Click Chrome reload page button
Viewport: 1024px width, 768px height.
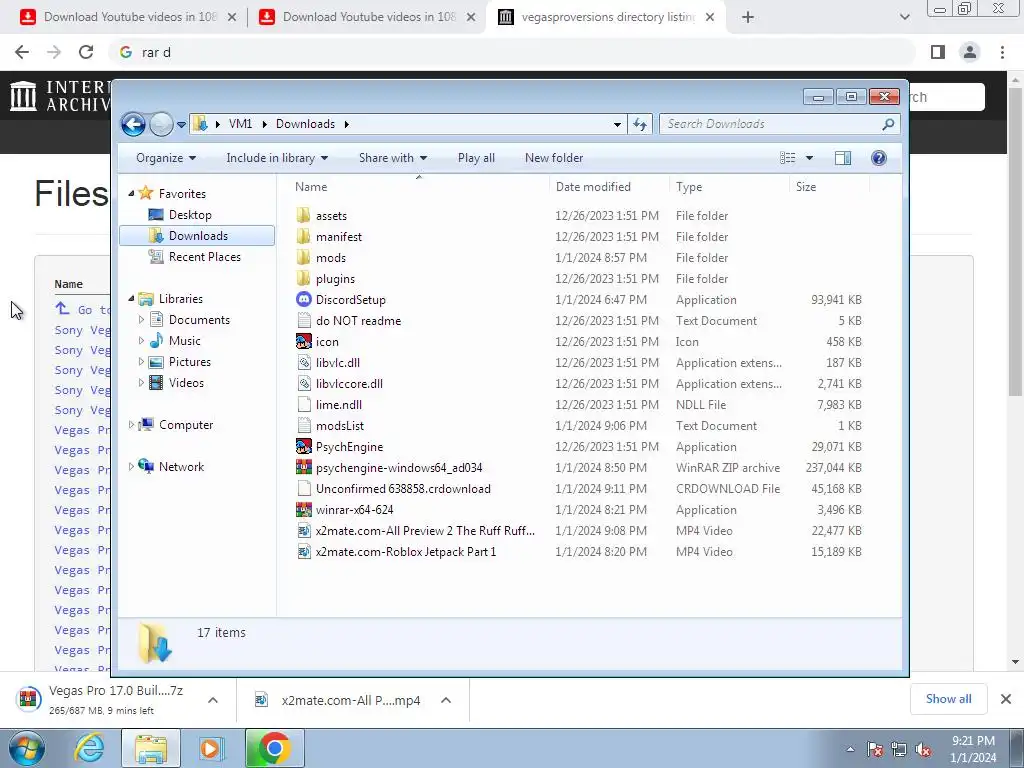86,52
